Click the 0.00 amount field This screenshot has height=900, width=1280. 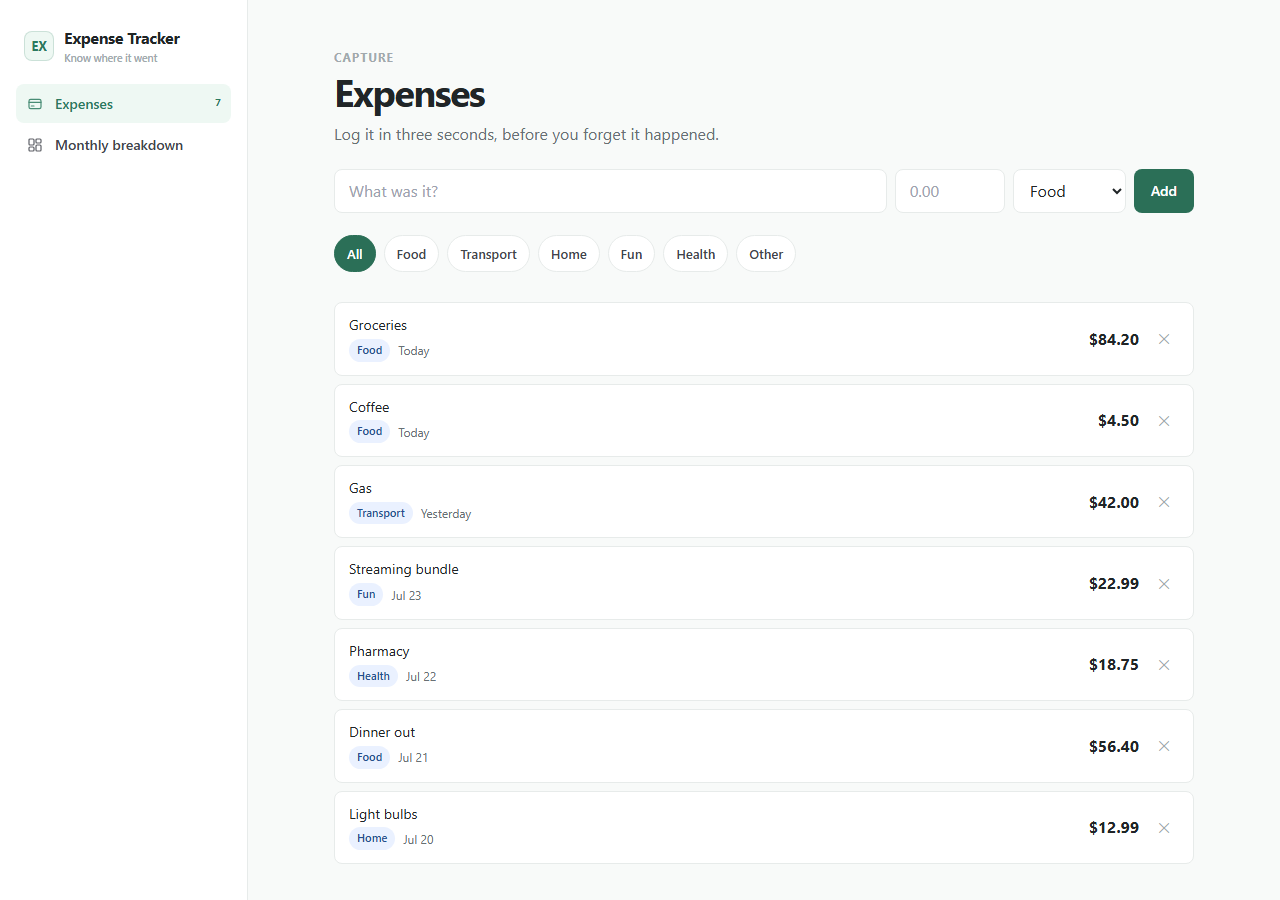[950, 191]
